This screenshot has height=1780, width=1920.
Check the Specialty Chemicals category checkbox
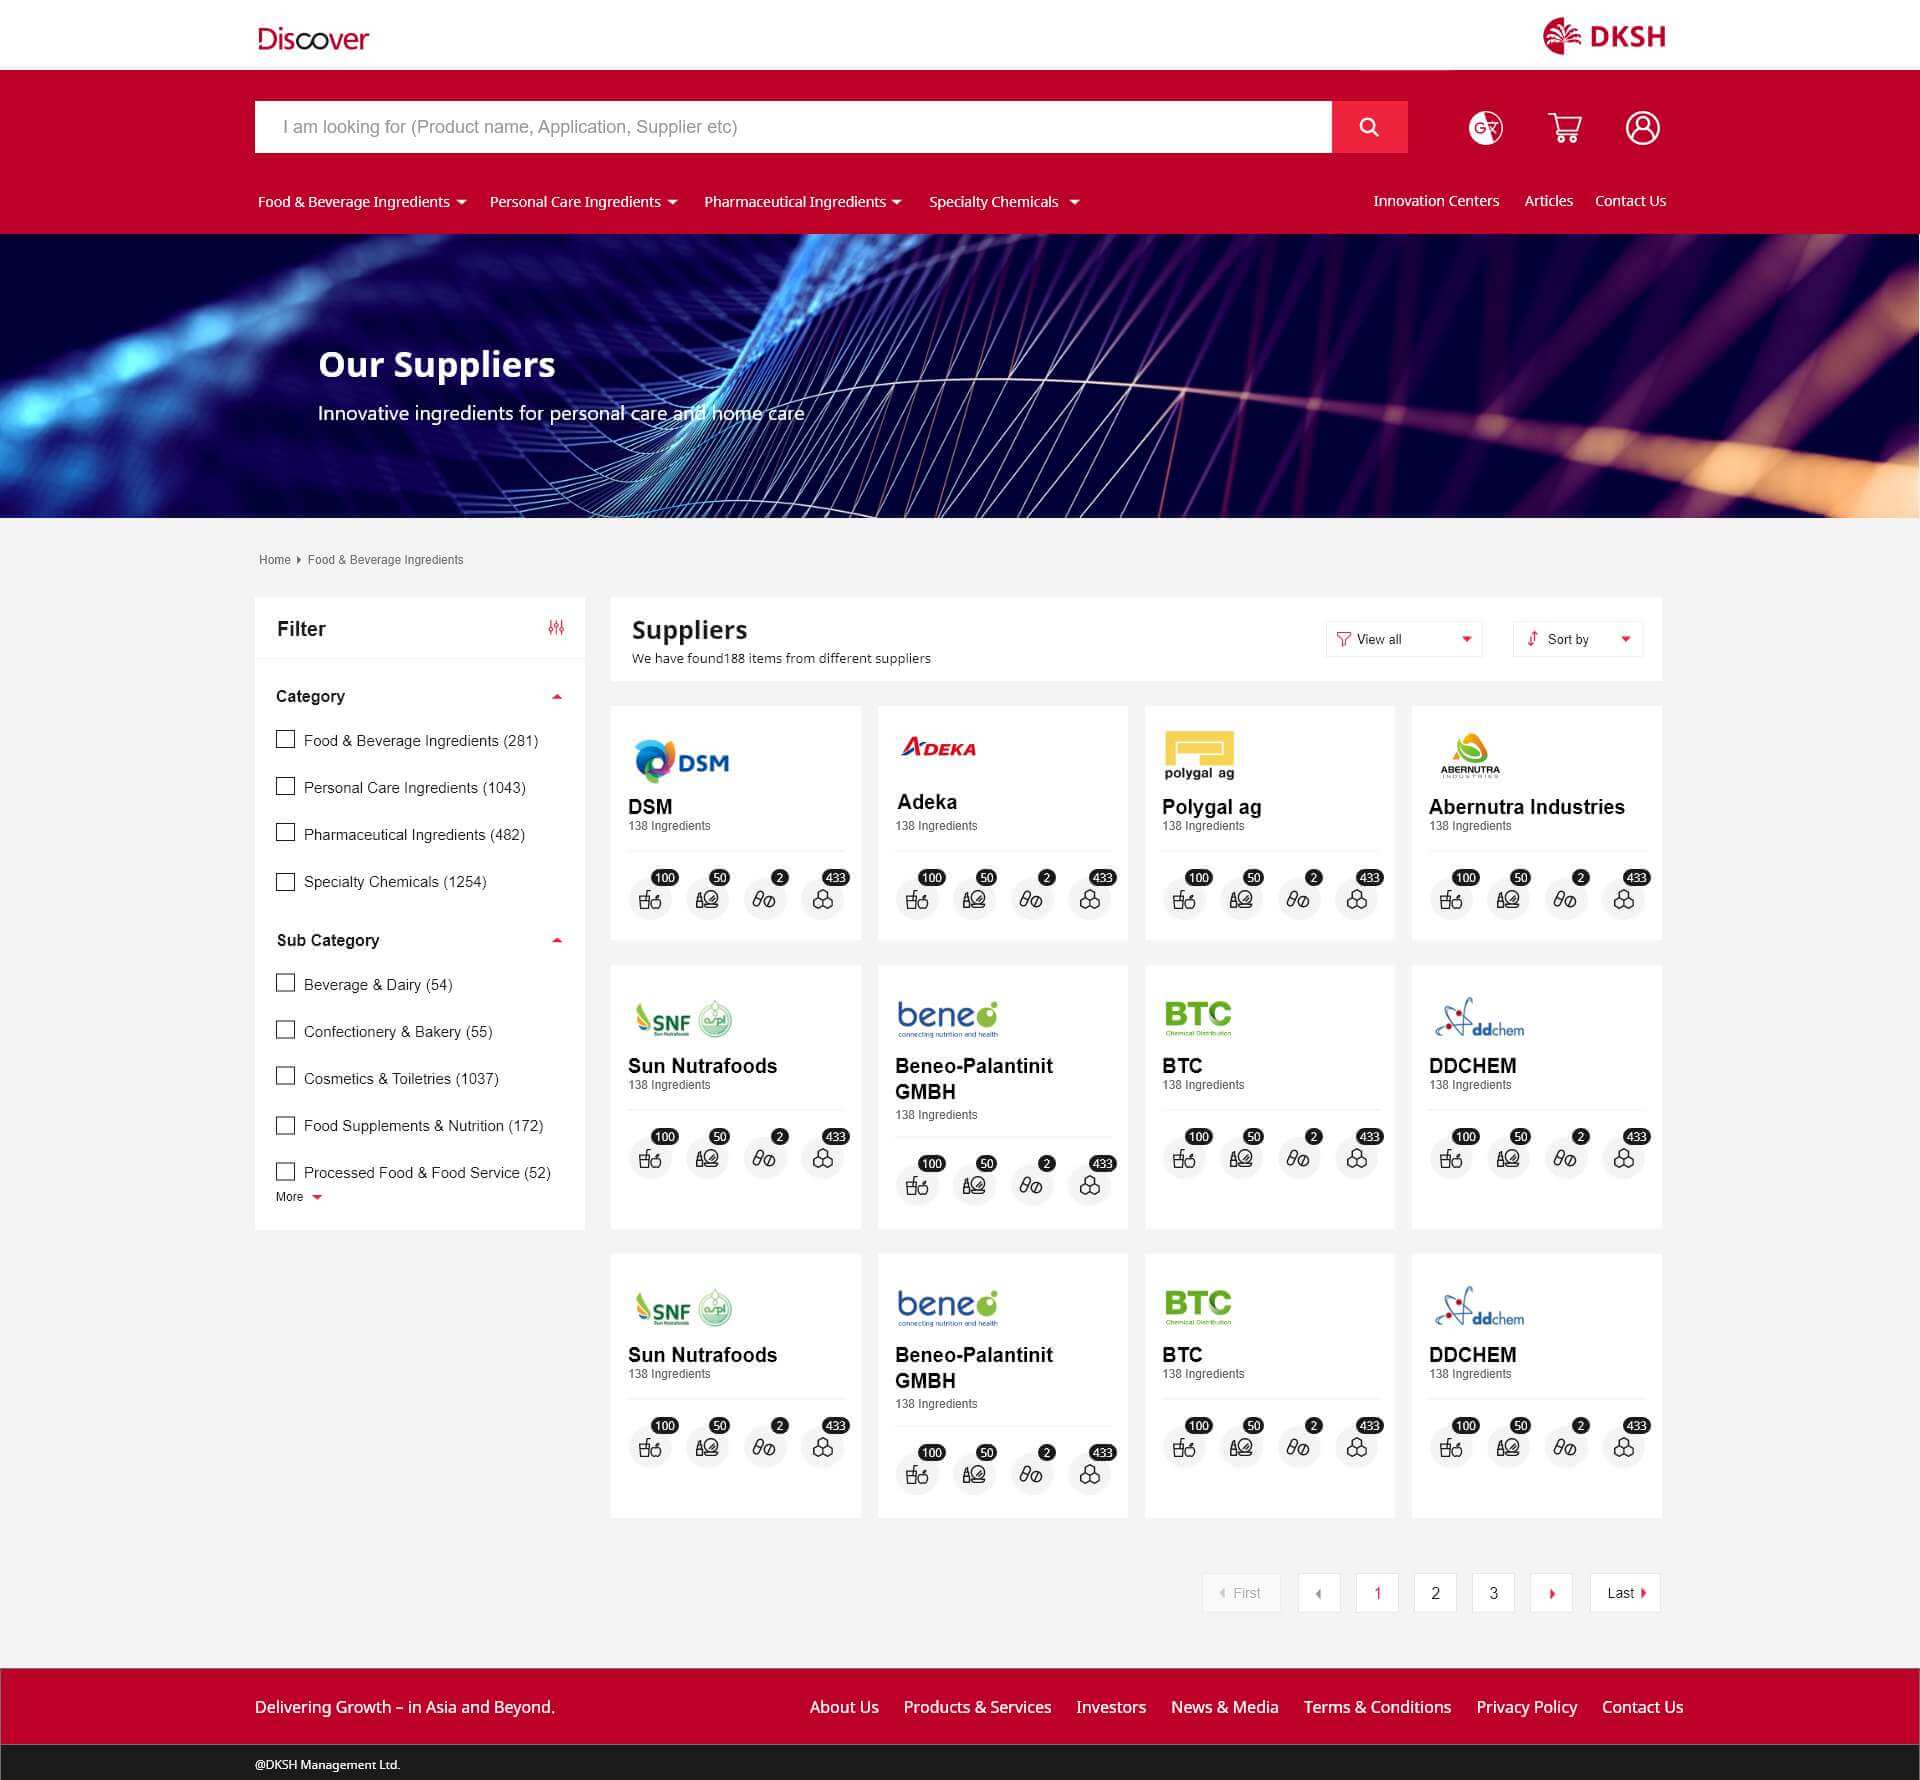286,881
